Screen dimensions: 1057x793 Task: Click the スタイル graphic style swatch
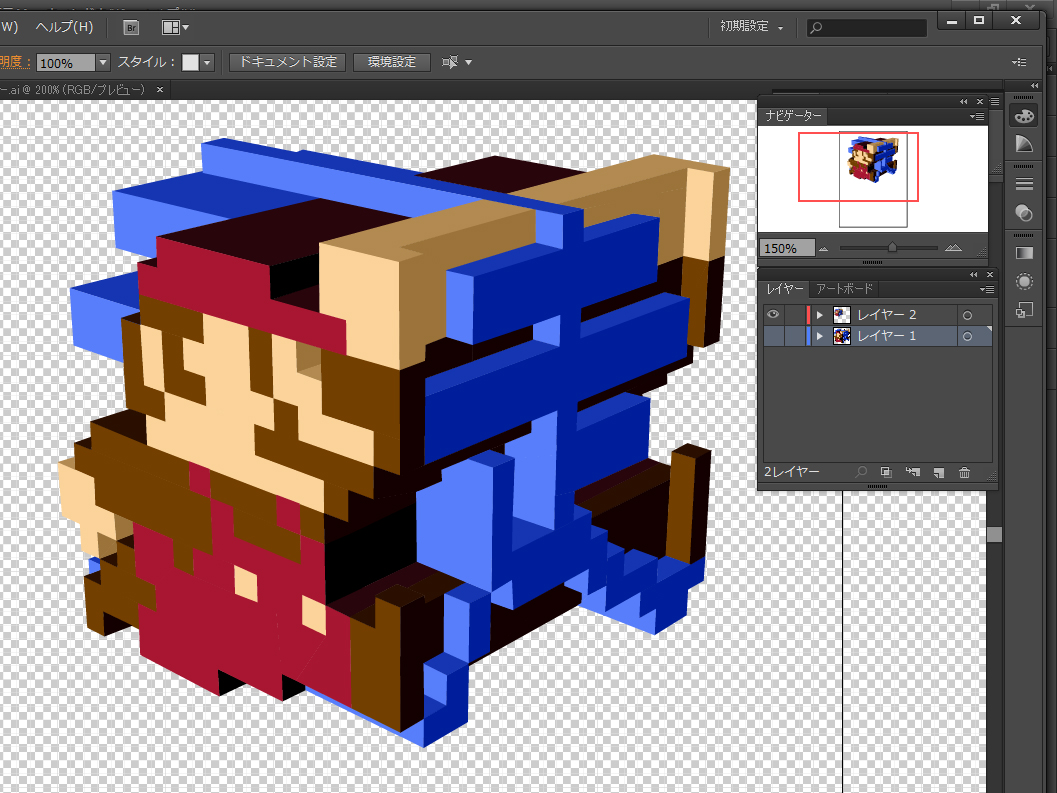coord(190,62)
